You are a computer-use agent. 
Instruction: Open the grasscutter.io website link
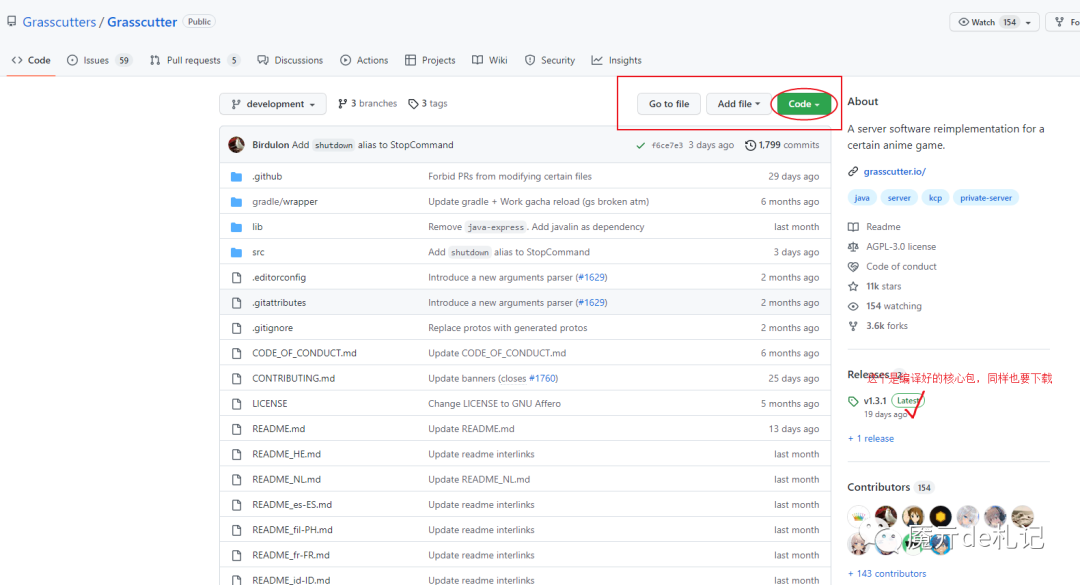[894, 172]
